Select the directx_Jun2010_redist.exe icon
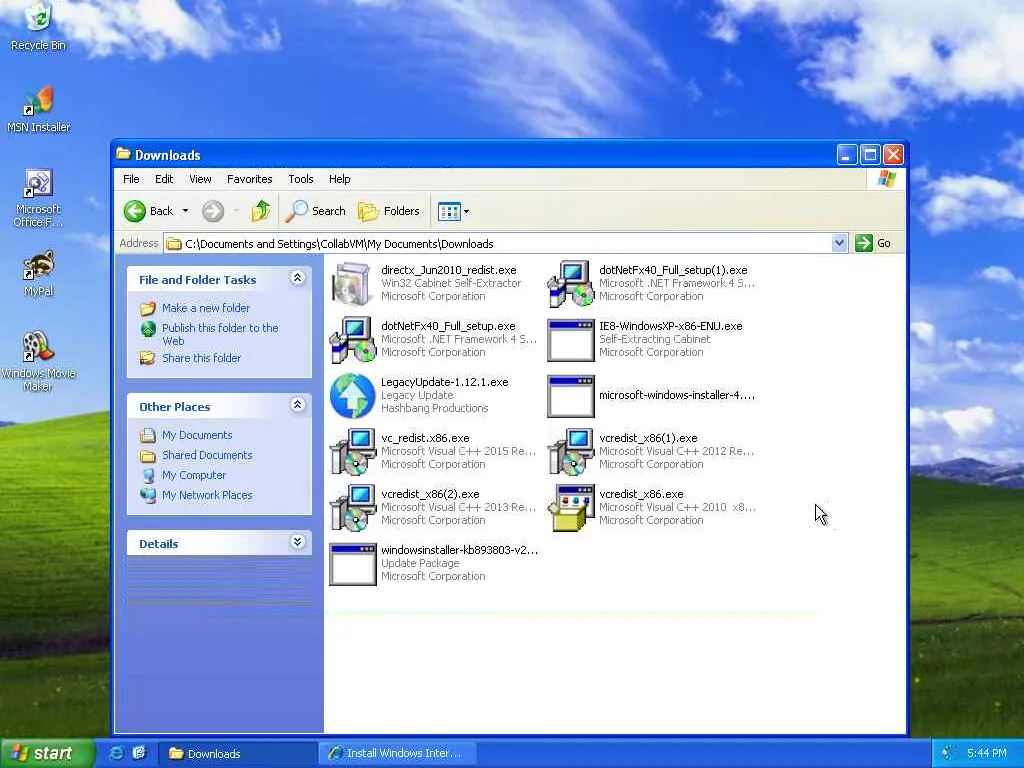The image size is (1024, 768). click(x=352, y=284)
